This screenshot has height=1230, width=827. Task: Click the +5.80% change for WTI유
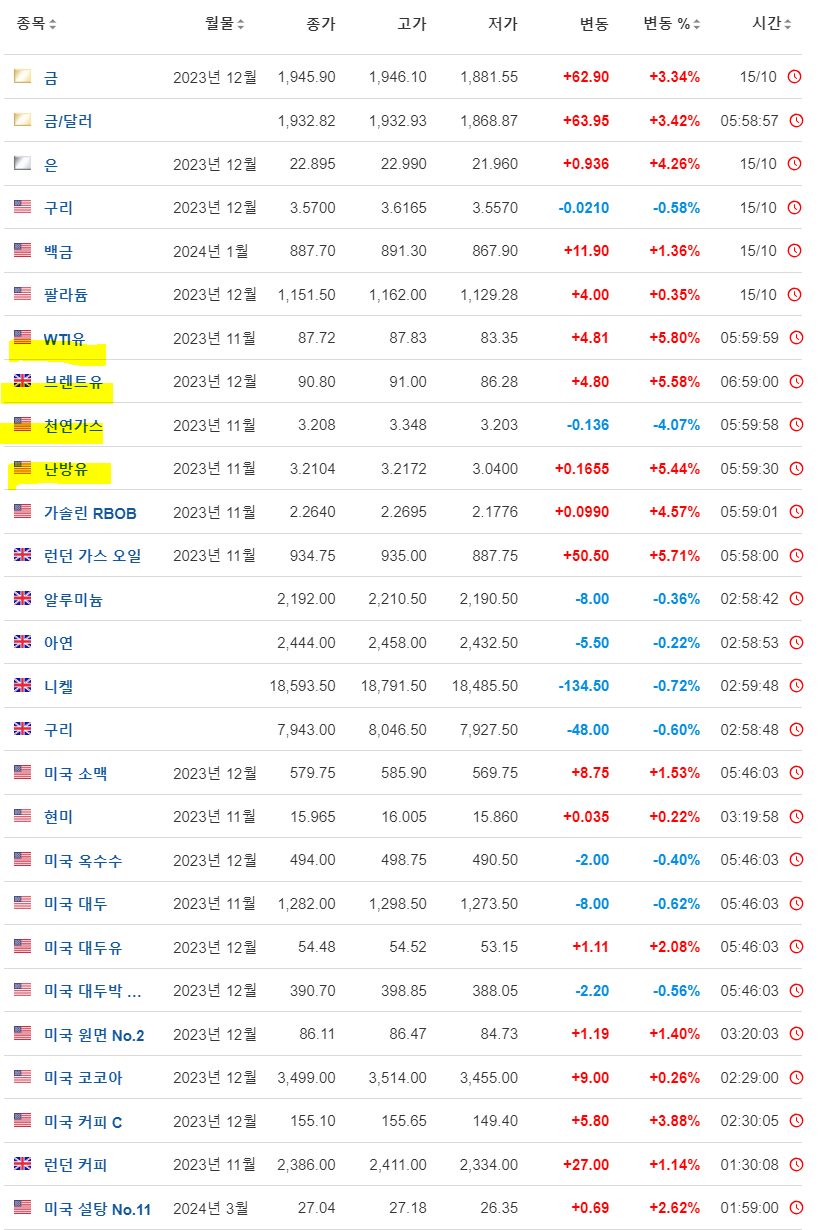[674, 338]
